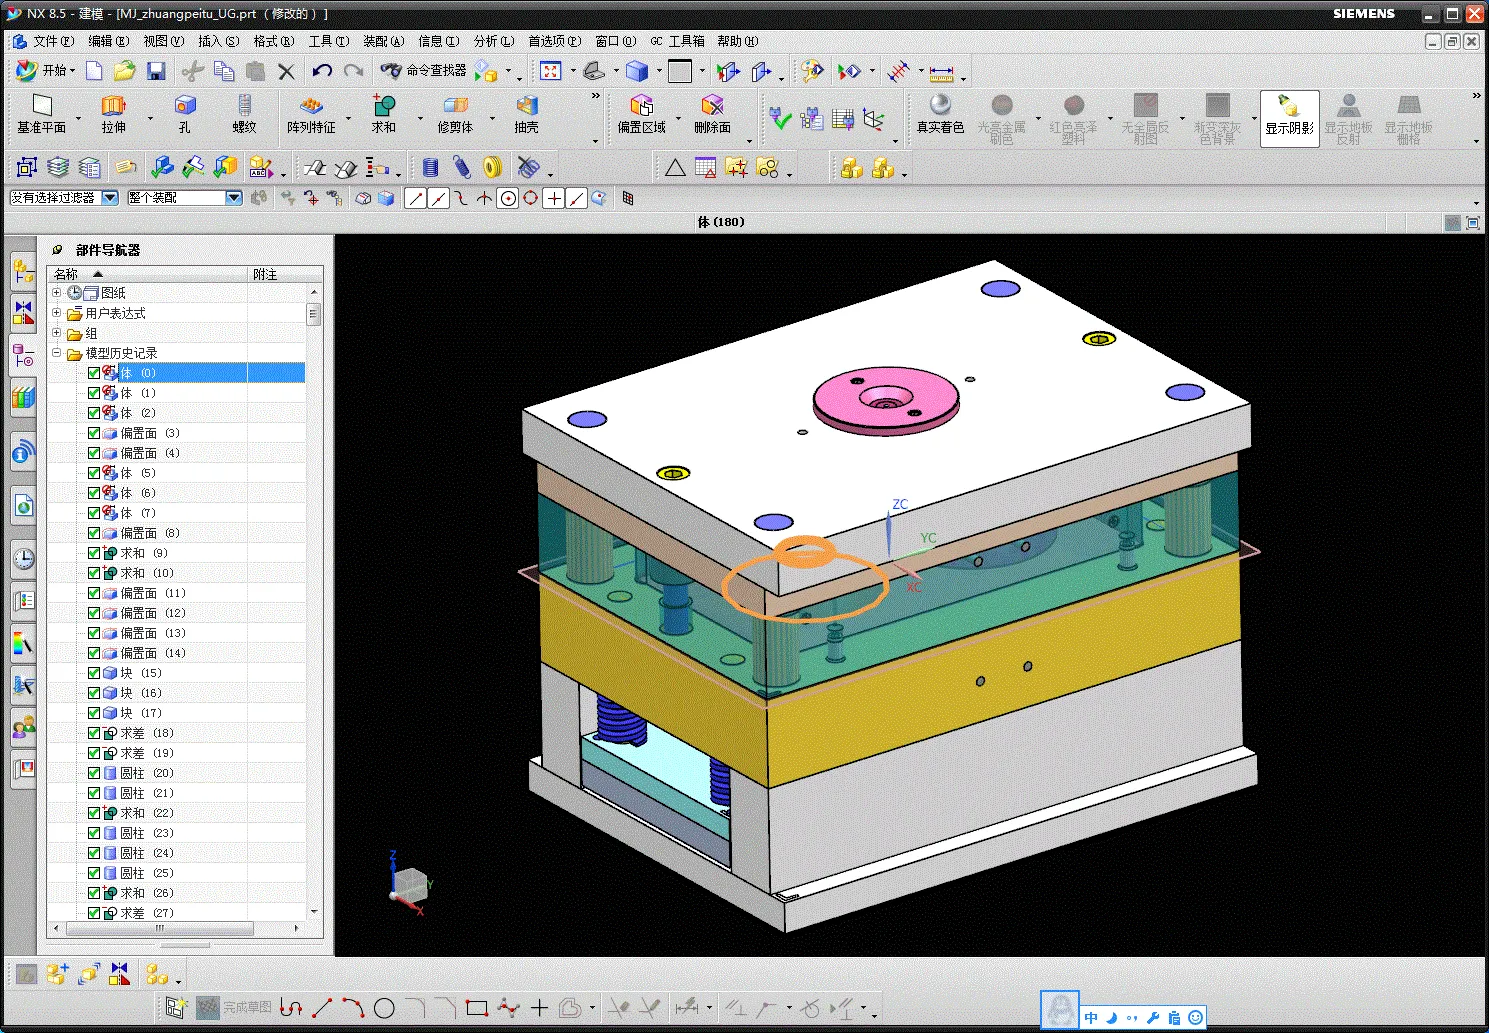Viewport: 1489px width, 1033px height.
Task: Click the Datum Plane (基准平面) icon
Action: coord(41,106)
